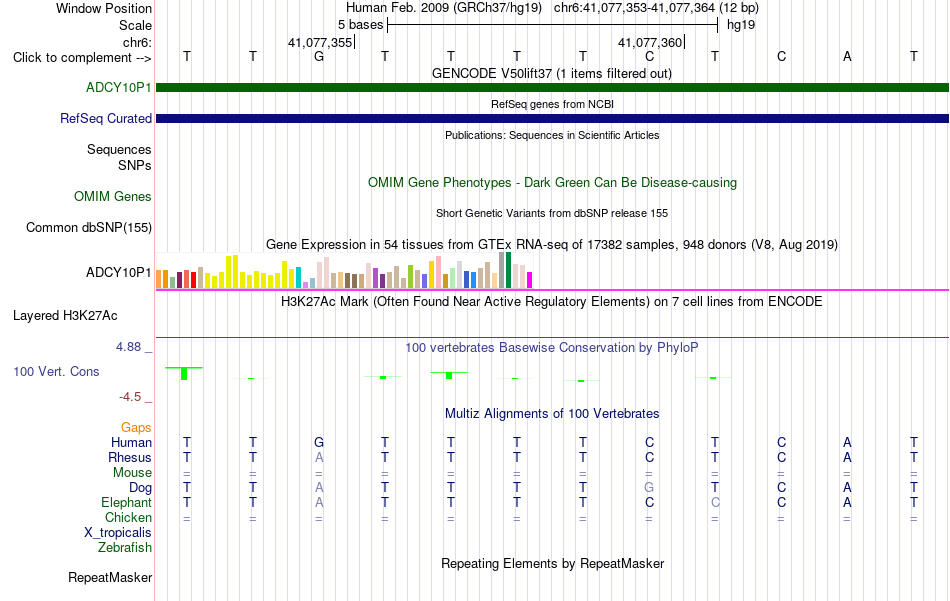Click the tallest green PhyloP conservation bar
The height and width of the screenshot is (601, 950).
tap(184, 374)
